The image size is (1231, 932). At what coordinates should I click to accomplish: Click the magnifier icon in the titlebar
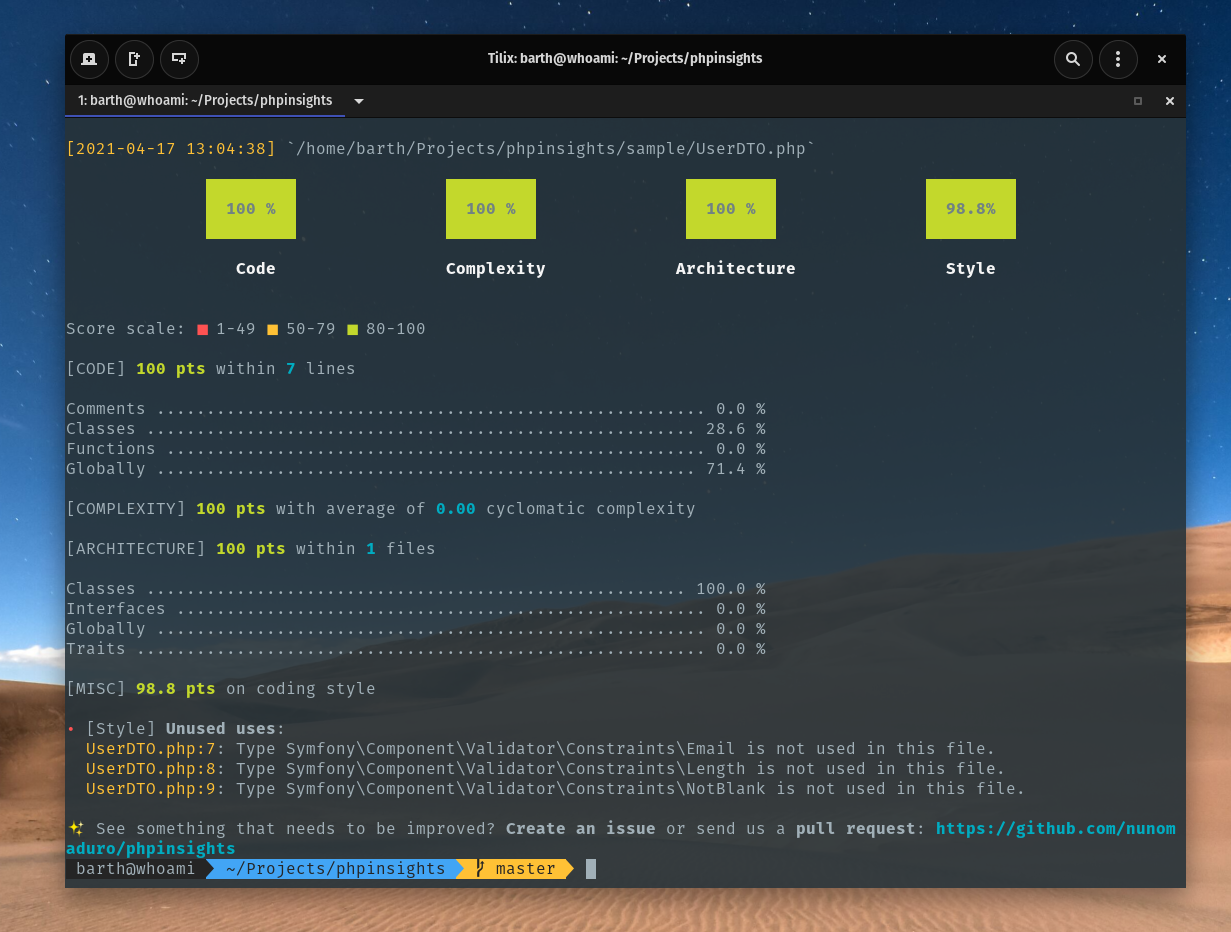click(x=1073, y=59)
